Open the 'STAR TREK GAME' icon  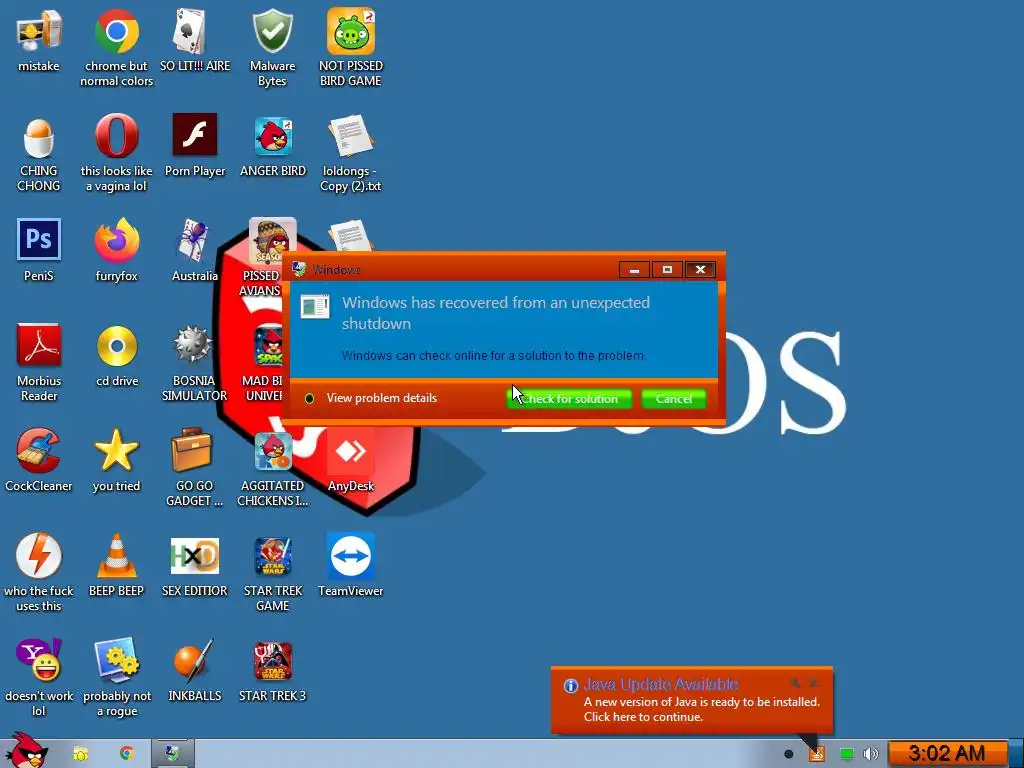click(x=273, y=556)
